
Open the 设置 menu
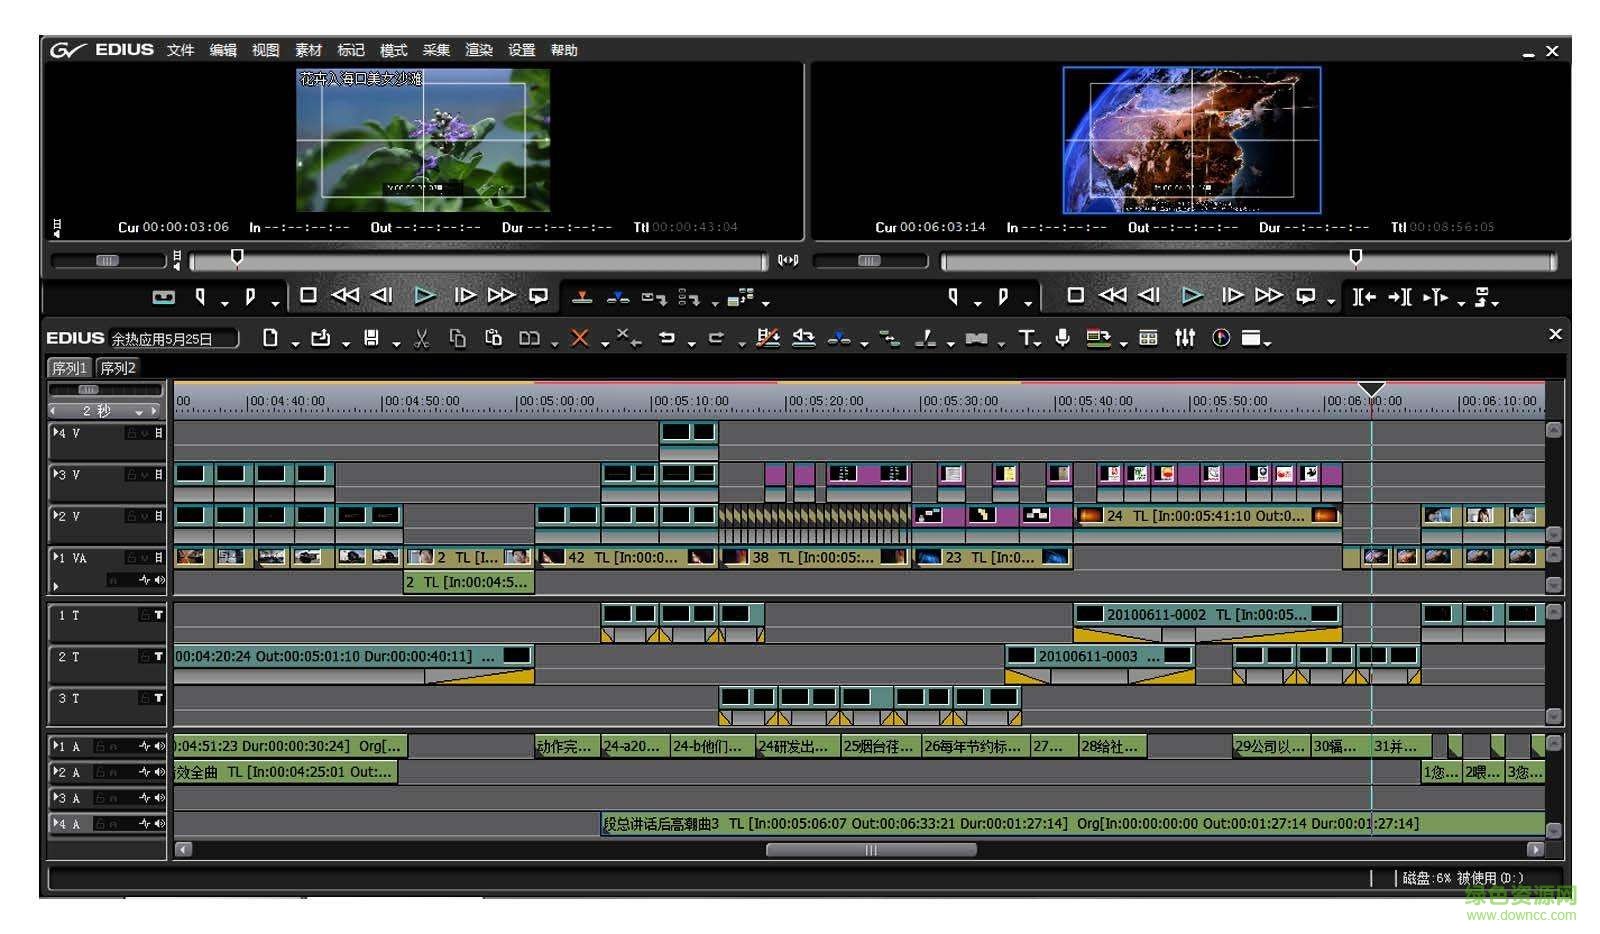pos(522,50)
